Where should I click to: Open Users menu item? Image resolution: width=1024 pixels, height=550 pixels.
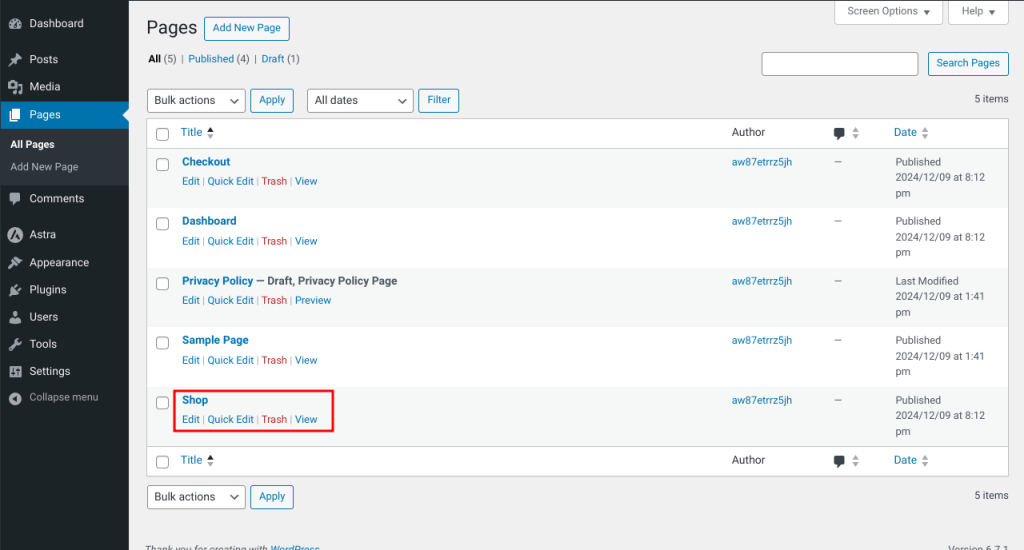pyautogui.click(x=44, y=317)
